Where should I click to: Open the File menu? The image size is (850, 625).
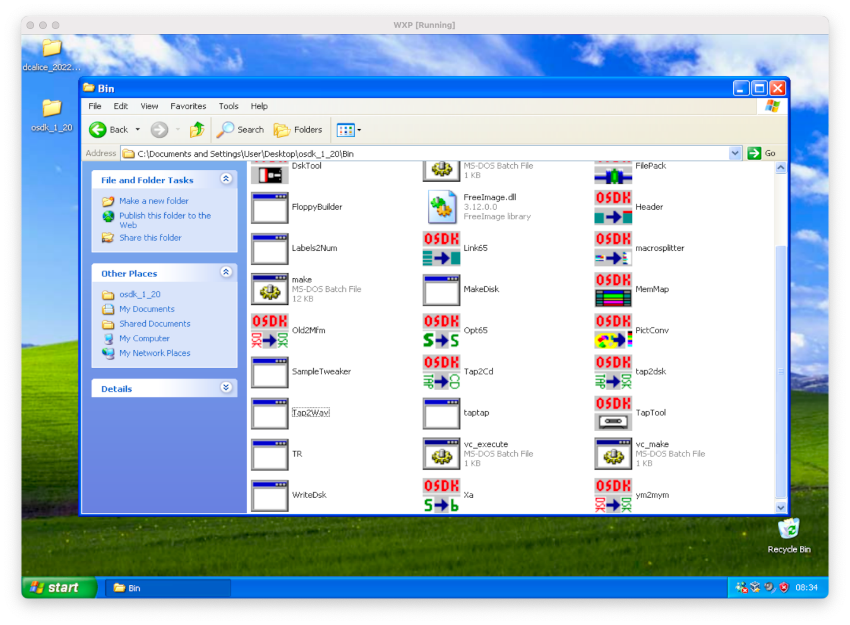95,106
